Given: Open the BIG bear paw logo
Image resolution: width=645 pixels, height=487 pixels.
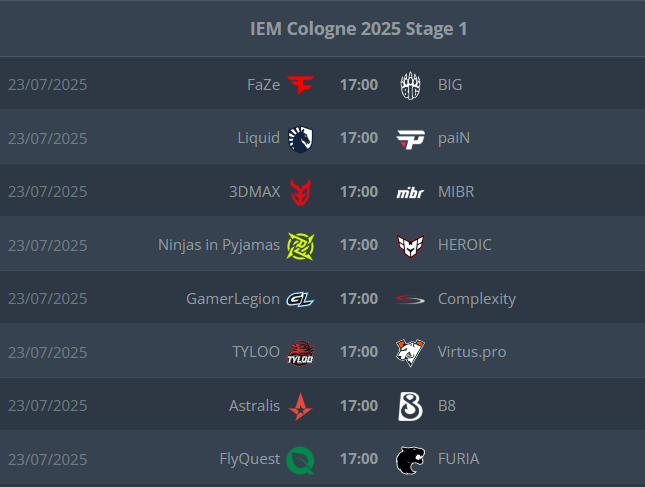Looking at the screenshot, I should pos(410,86).
